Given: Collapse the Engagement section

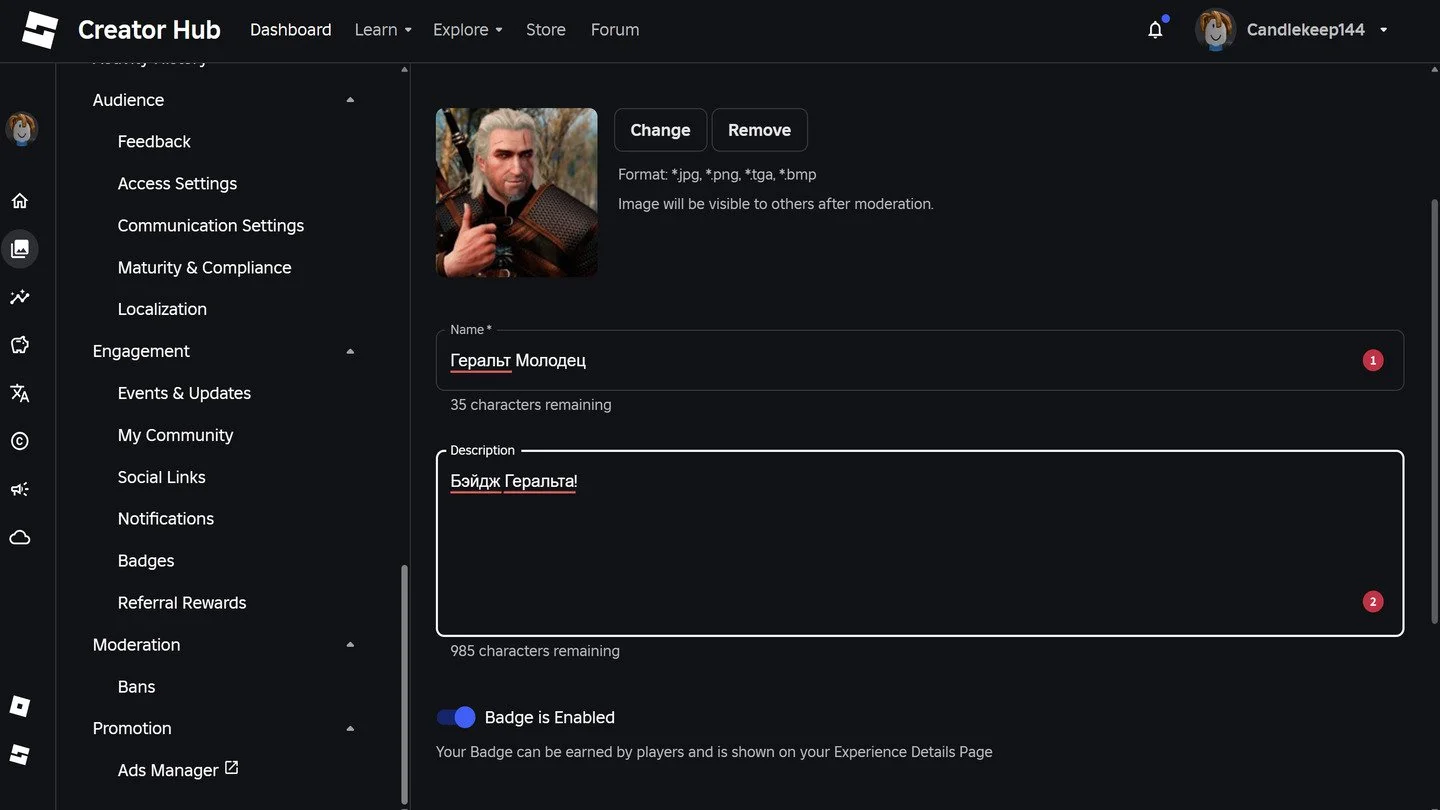Looking at the screenshot, I should click(350, 351).
